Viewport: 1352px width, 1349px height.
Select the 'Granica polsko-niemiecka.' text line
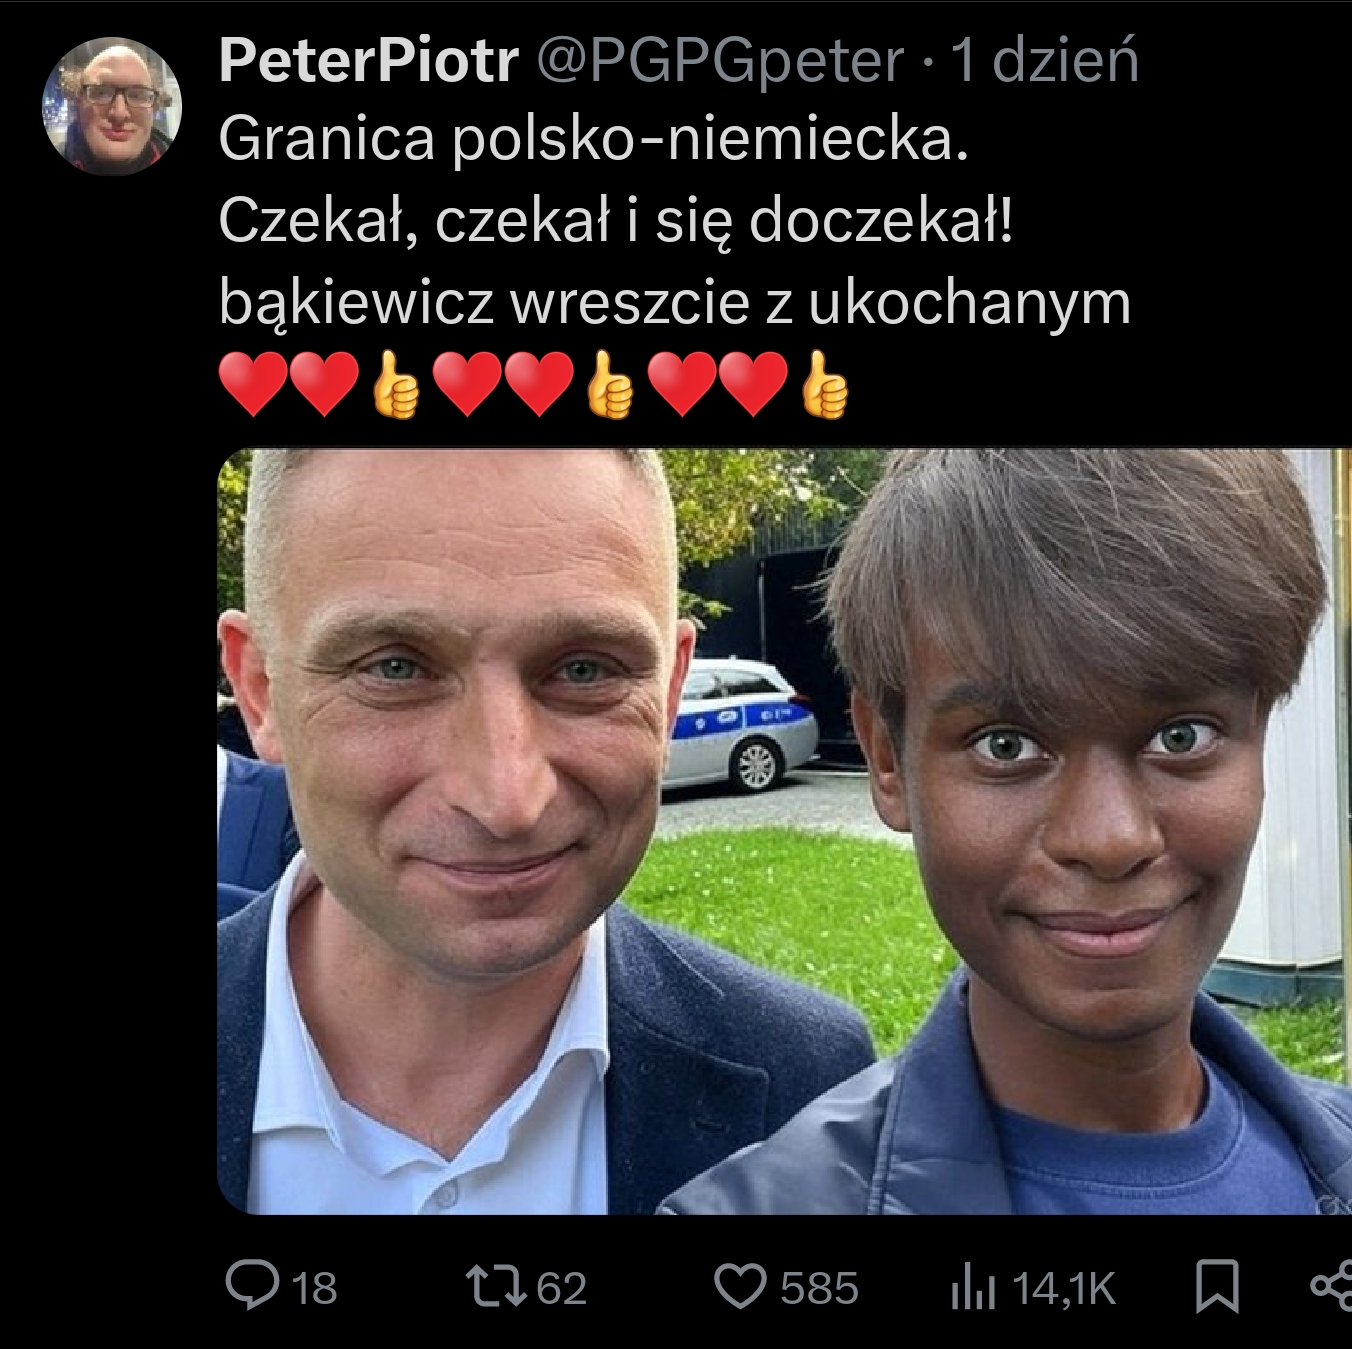pos(594,139)
